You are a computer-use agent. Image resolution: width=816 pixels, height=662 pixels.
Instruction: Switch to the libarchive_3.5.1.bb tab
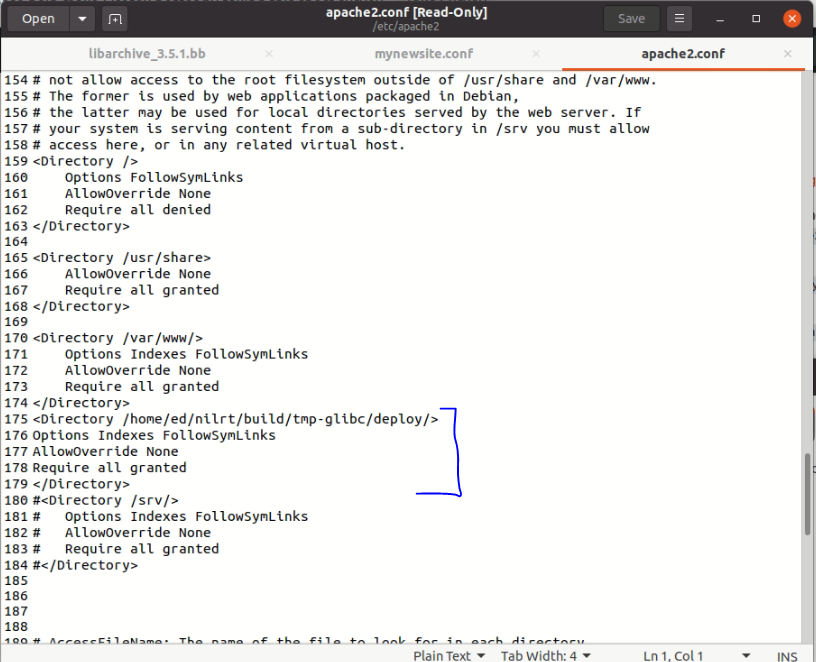[147, 54]
